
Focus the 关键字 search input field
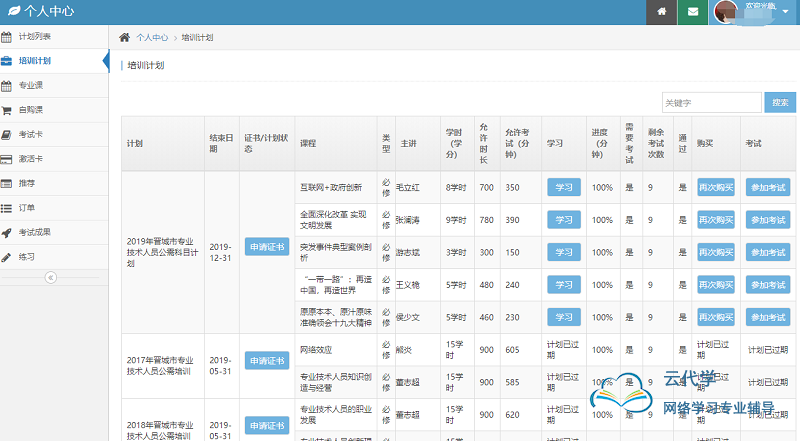tap(711, 102)
